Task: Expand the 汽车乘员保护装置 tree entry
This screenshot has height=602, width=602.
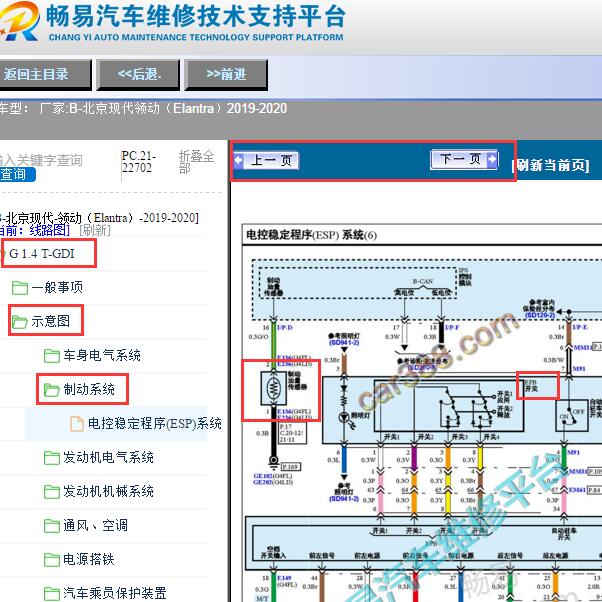Action: coord(115,593)
